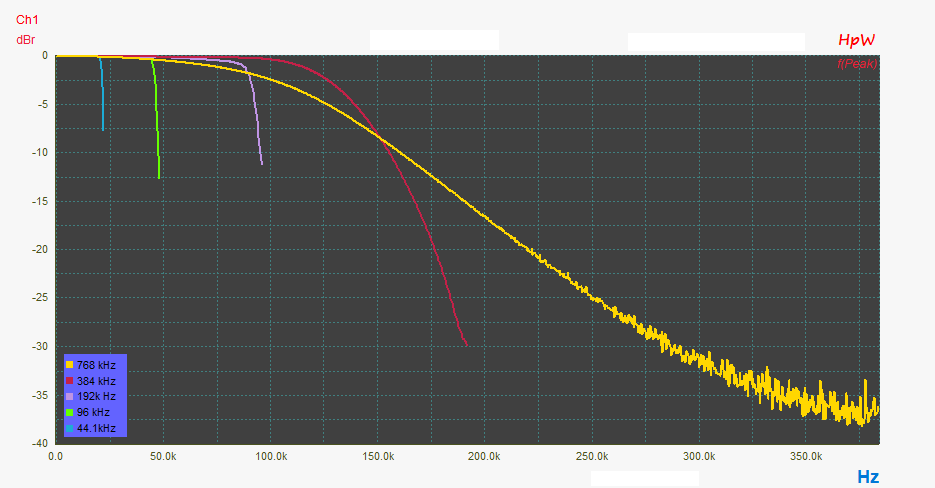Click the '-20' level axis value
Image resolution: width=935 pixels, height=488 pixels.
(x=41, y=250)
